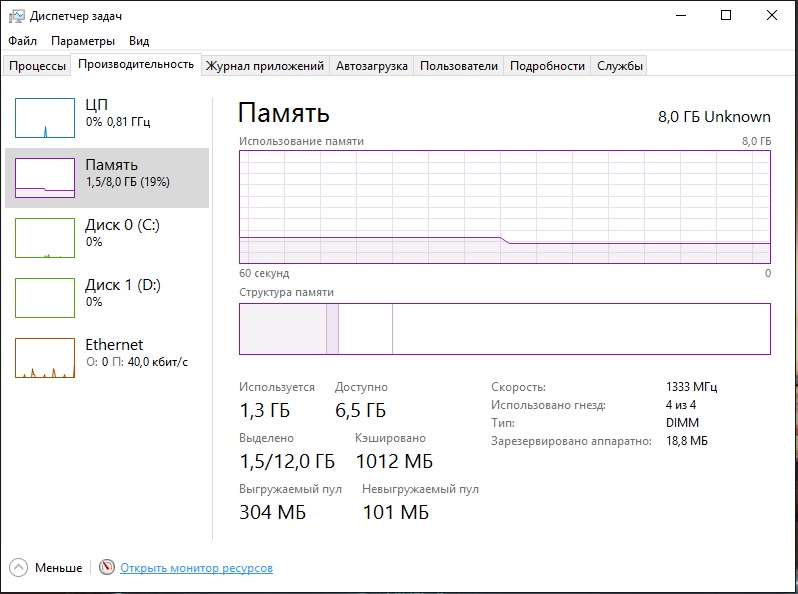Click the Task Manager title bar icon
This screenshot has height=594, width=798.
pyautogui.click(x=16, y=15)
